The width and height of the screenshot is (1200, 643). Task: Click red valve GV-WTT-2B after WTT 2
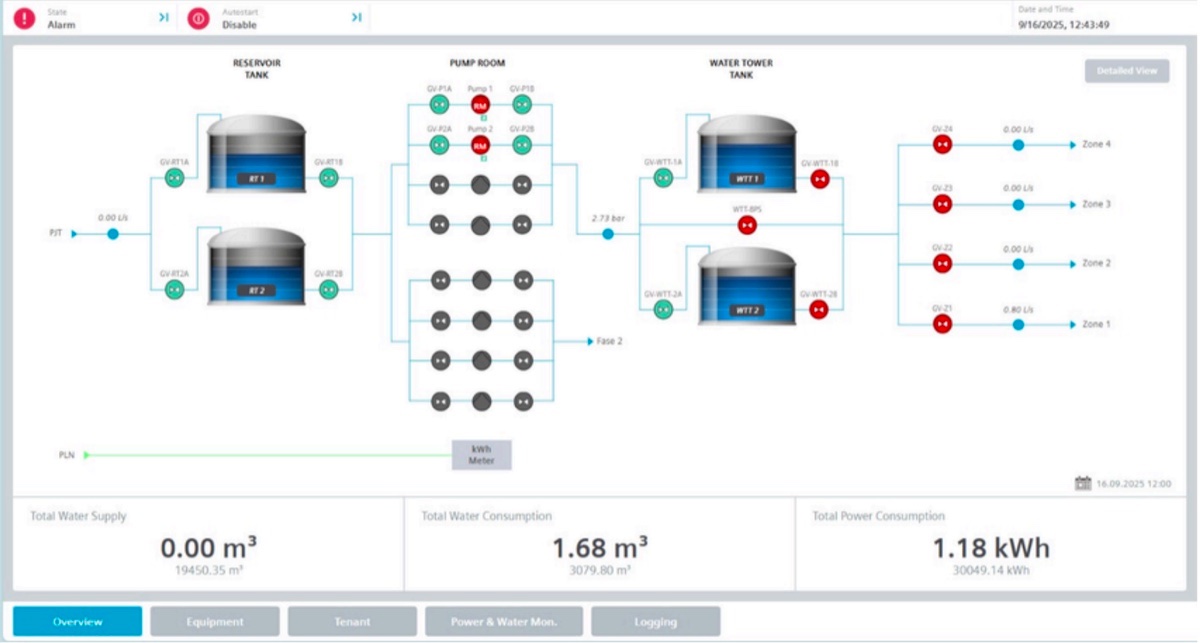pos(819,310)
